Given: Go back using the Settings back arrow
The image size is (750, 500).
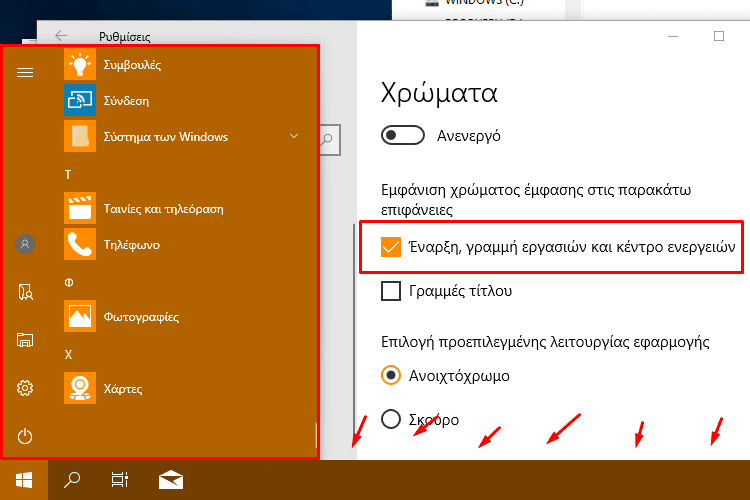Looking at the screenshot, I should [61, 36].
